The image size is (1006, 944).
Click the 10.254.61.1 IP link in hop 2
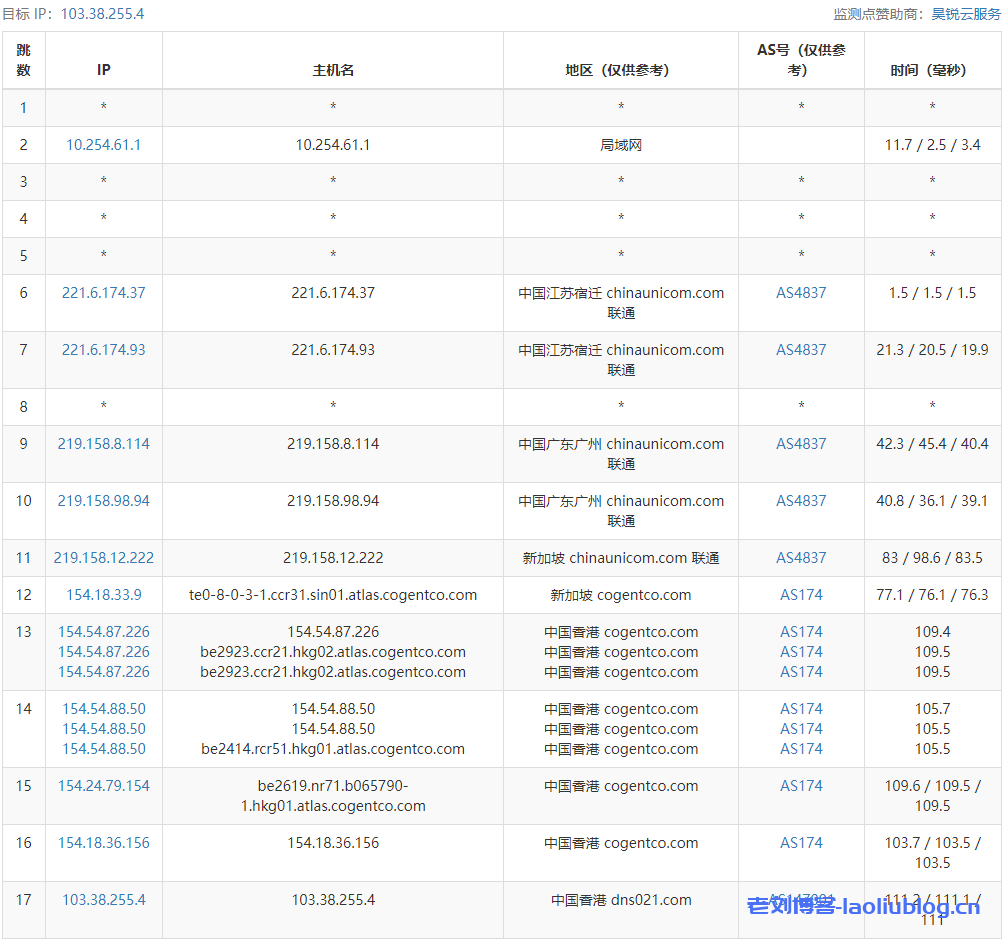104,145
